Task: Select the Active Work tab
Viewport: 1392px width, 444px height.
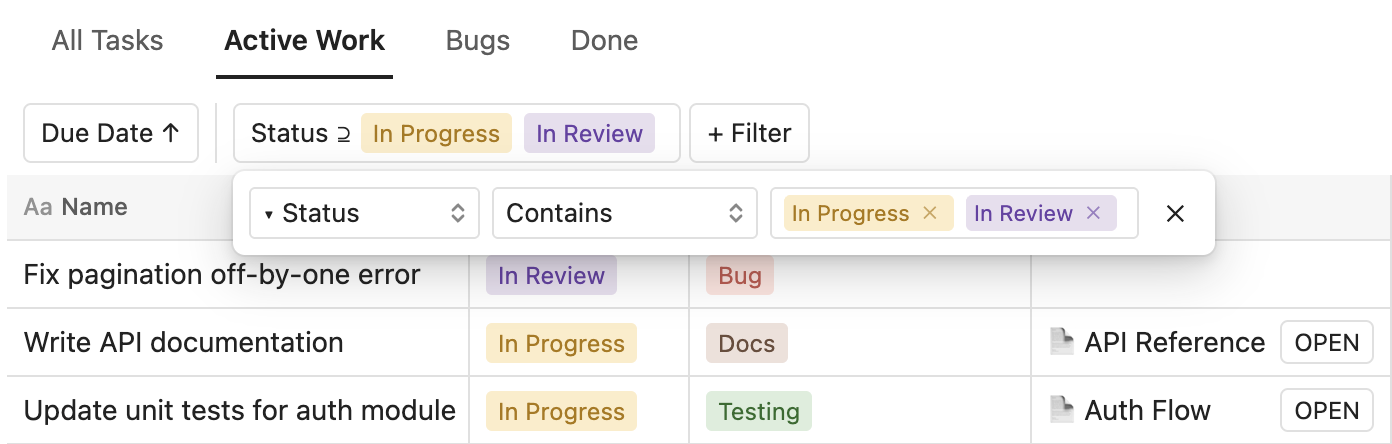Action: point(304,41)
